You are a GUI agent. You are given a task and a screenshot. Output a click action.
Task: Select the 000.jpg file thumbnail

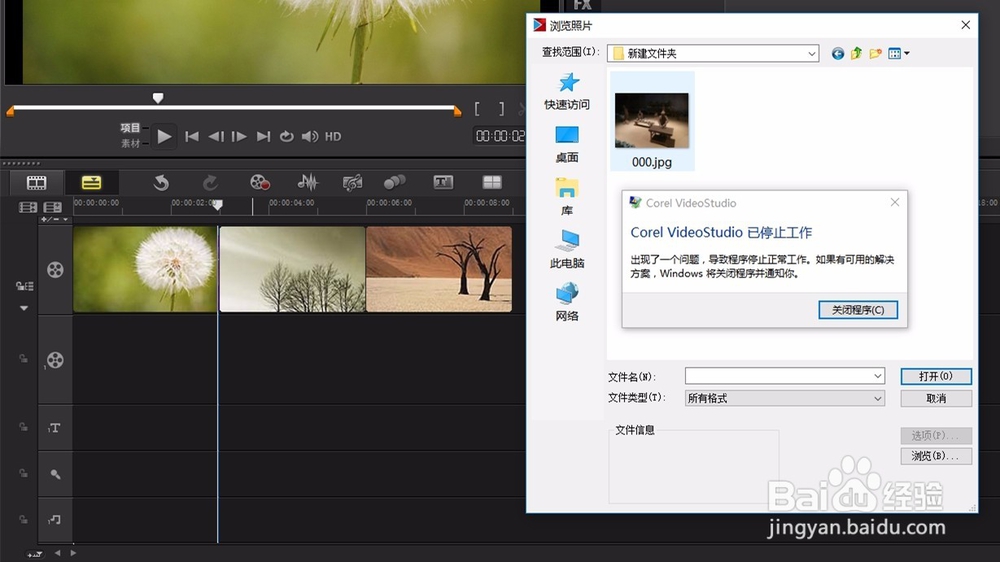652,121
